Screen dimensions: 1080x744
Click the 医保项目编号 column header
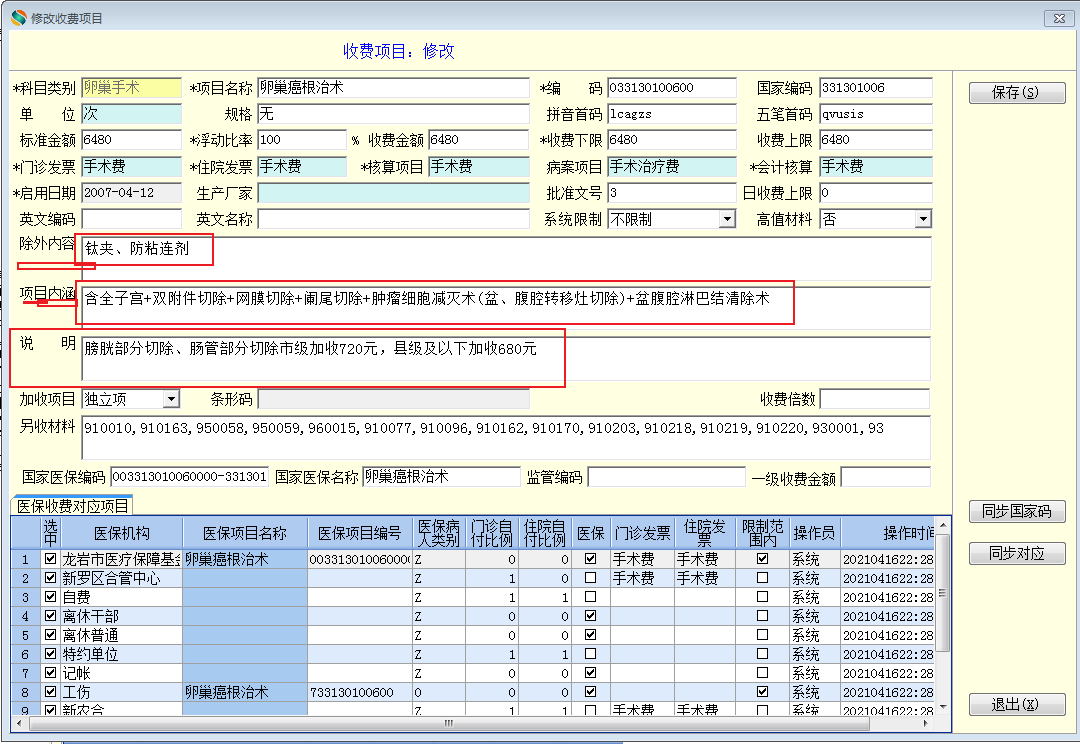[x=360, y=533]
